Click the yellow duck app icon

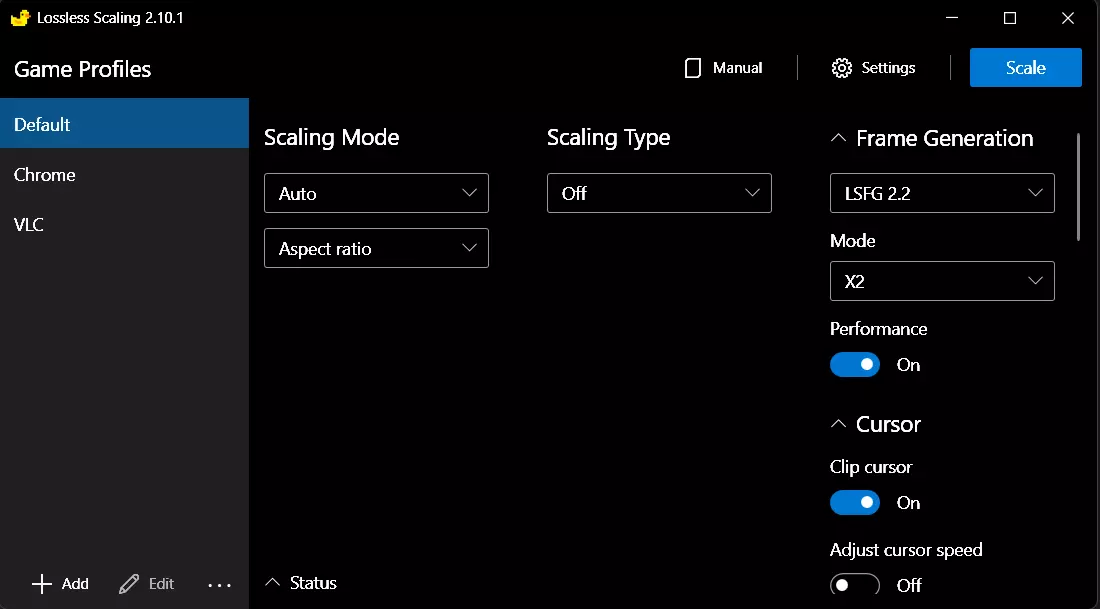tap(20, 18)
